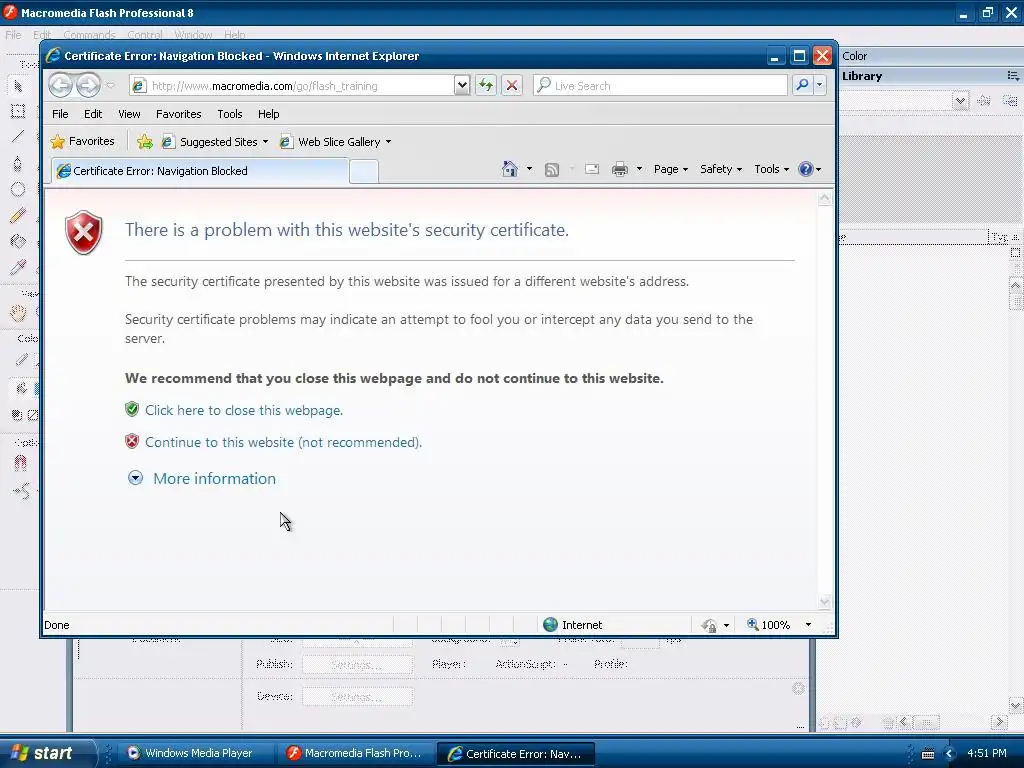Expand the More information section

click(202, 479)
